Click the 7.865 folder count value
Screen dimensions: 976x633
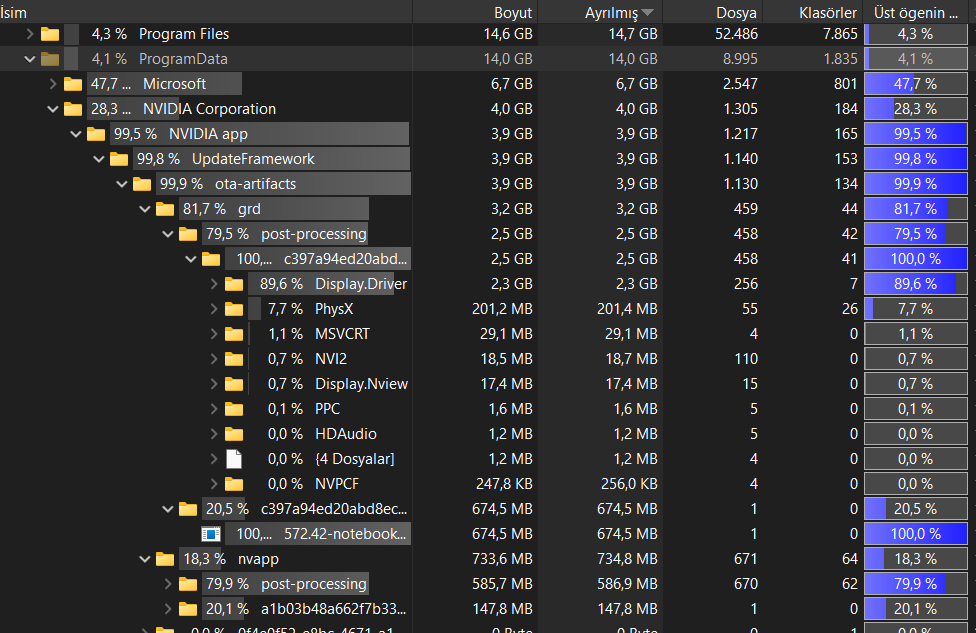840,34
